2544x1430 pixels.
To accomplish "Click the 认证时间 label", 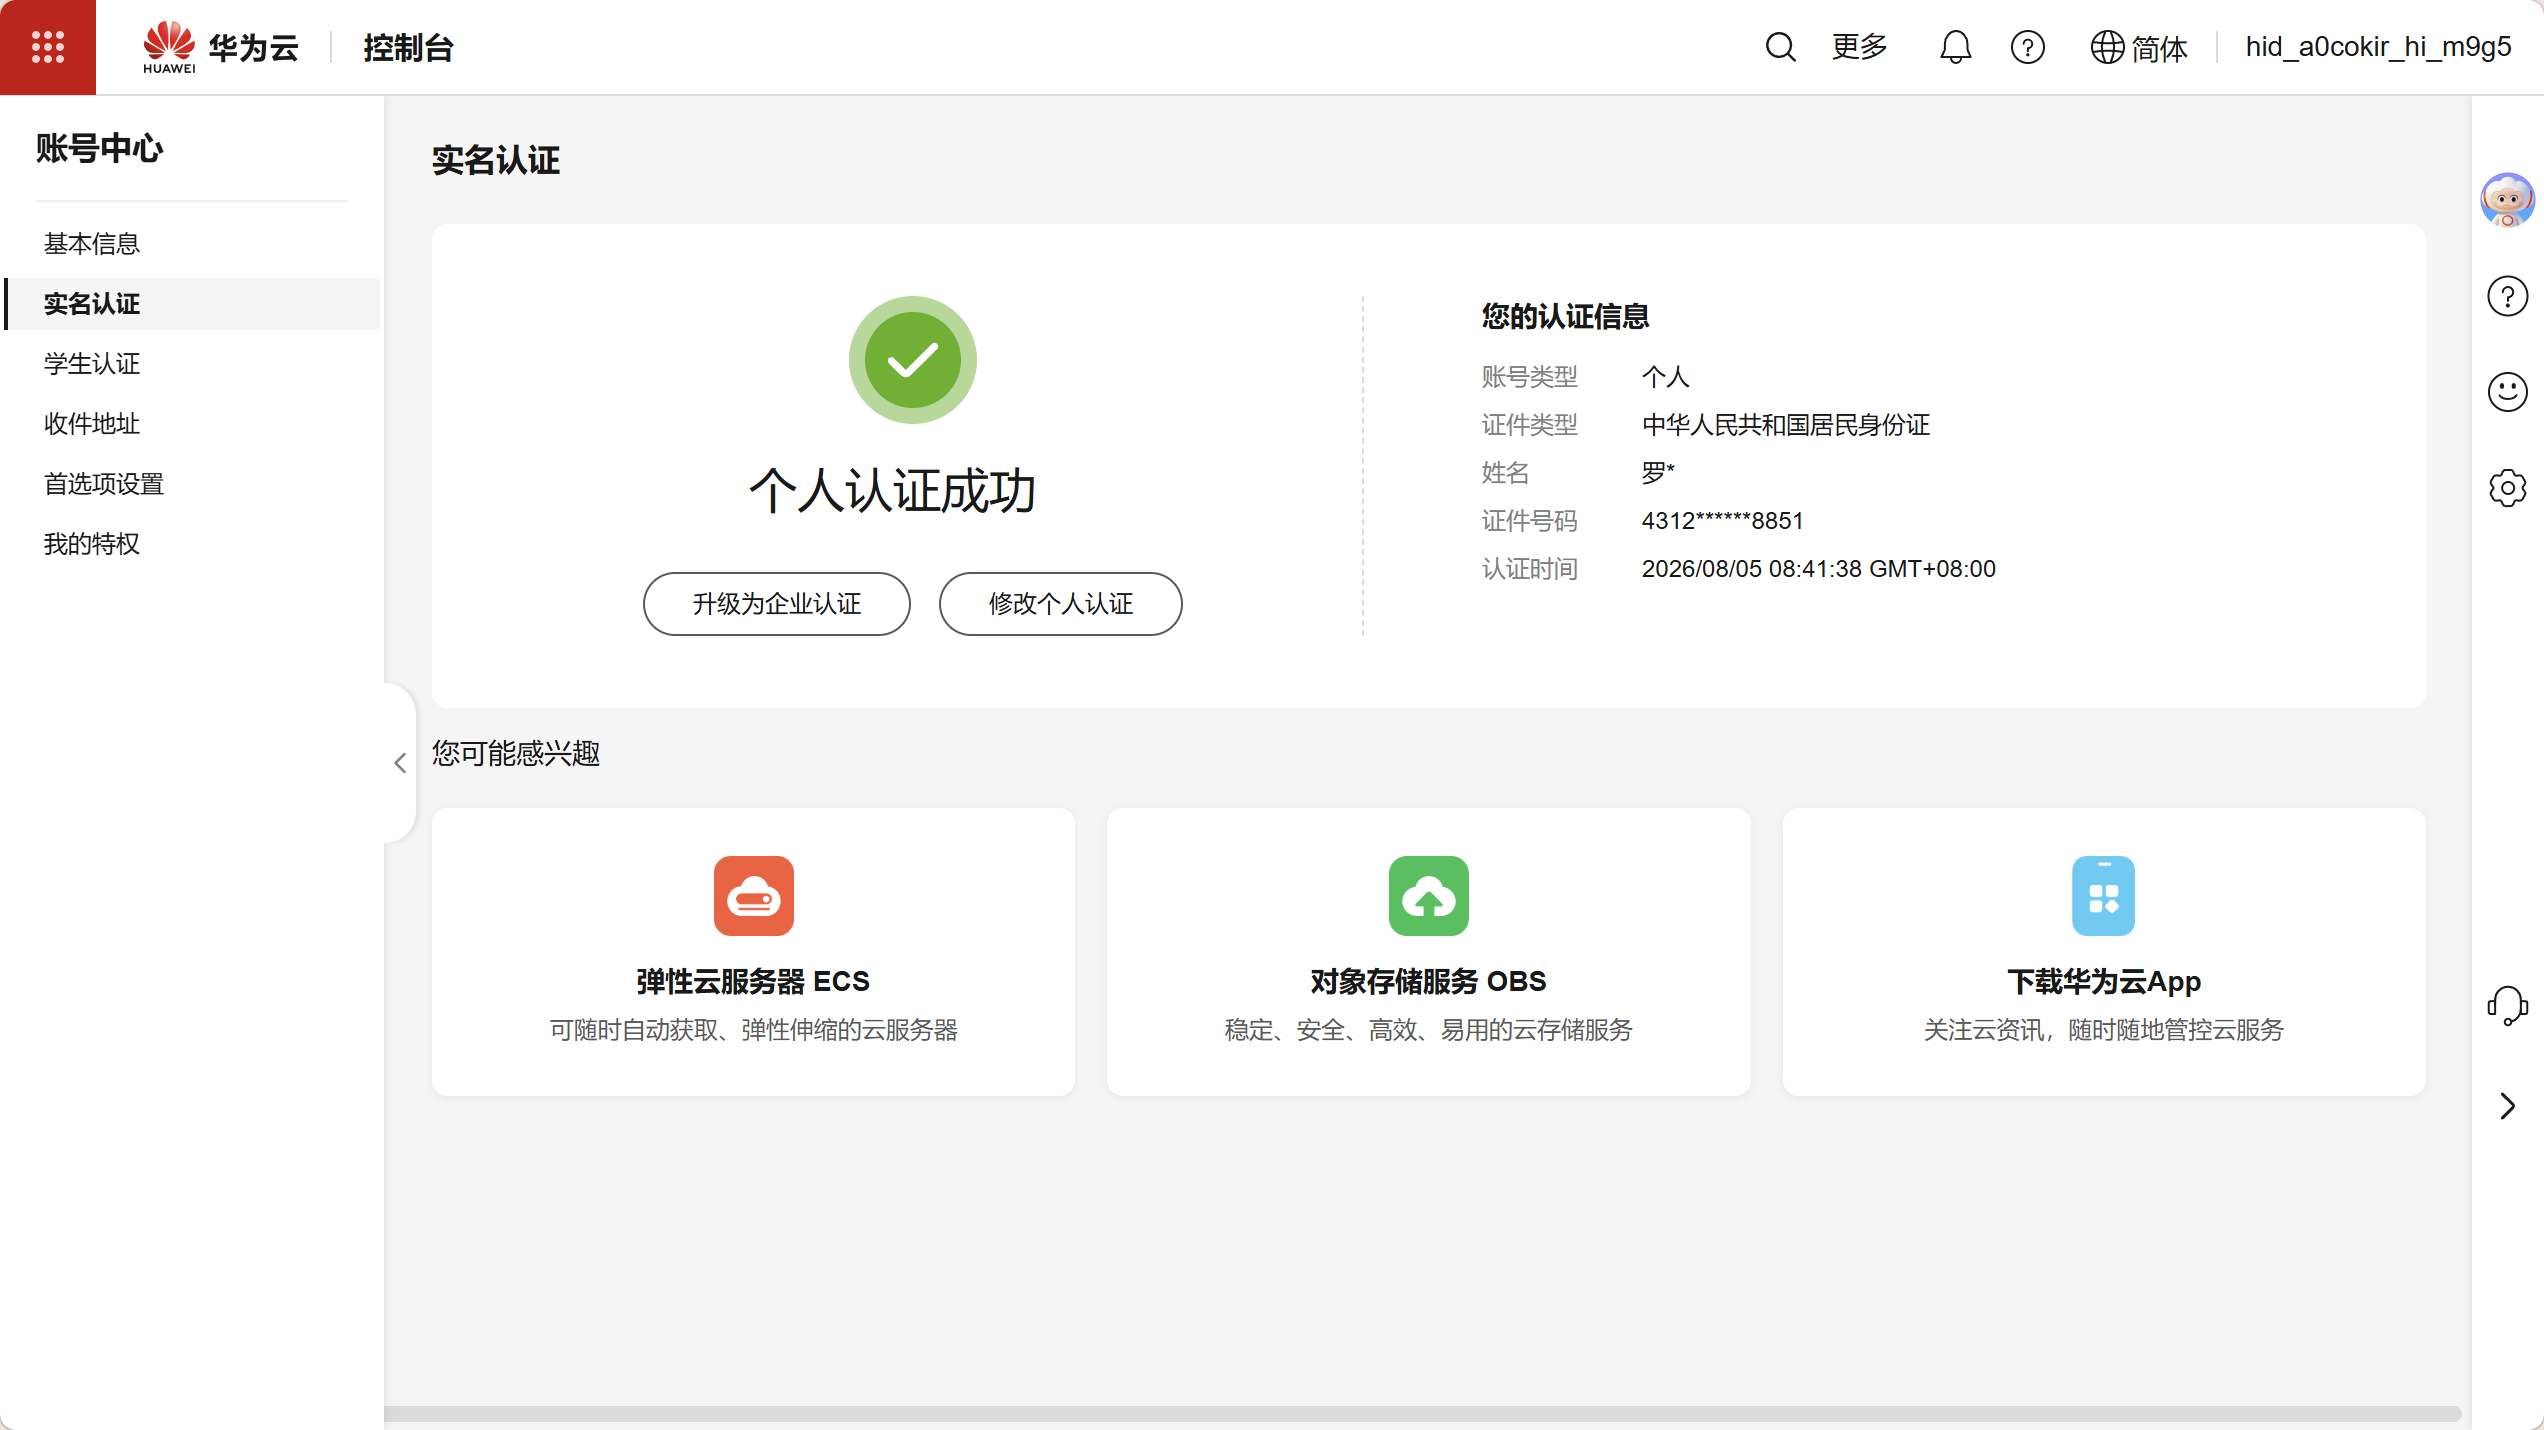I will click(x=1529, y=569).
